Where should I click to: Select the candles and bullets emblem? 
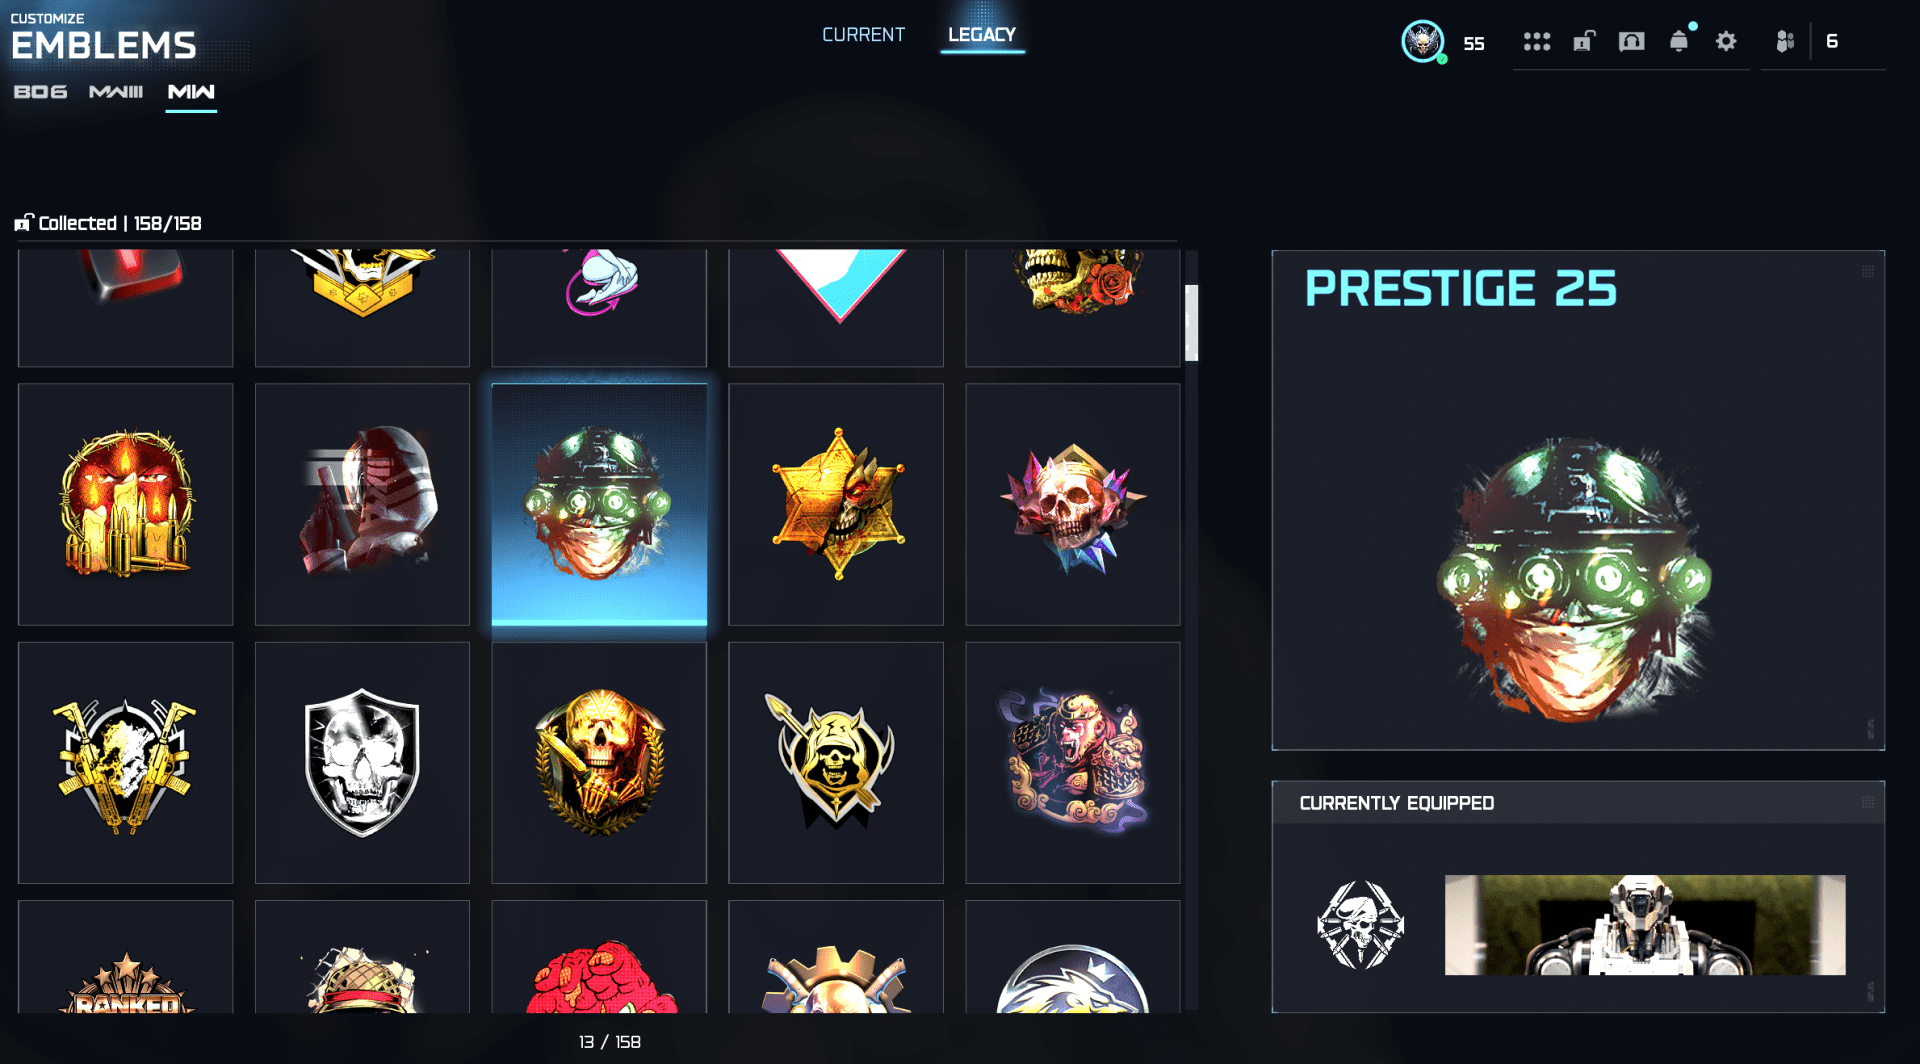pyautogui.click(x=125, y=504)
